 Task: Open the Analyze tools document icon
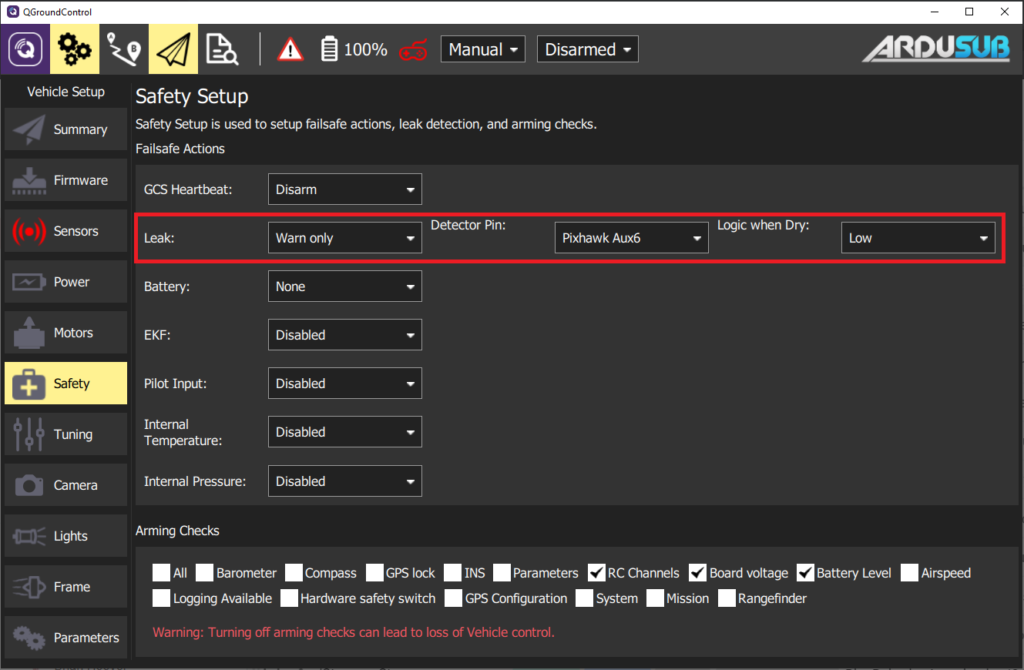coord(222,48)
